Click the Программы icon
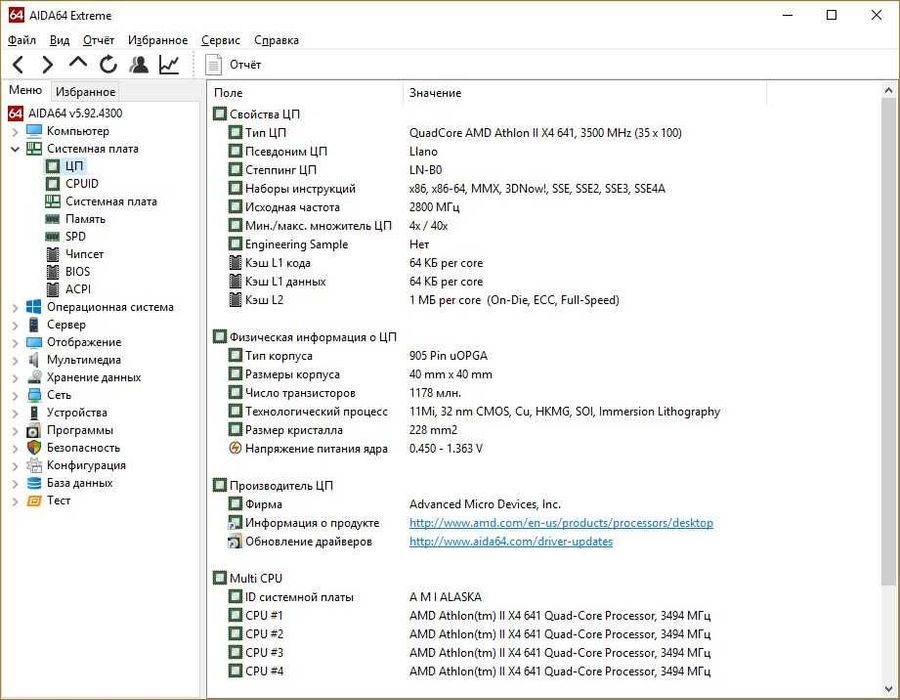 (34, 430)
